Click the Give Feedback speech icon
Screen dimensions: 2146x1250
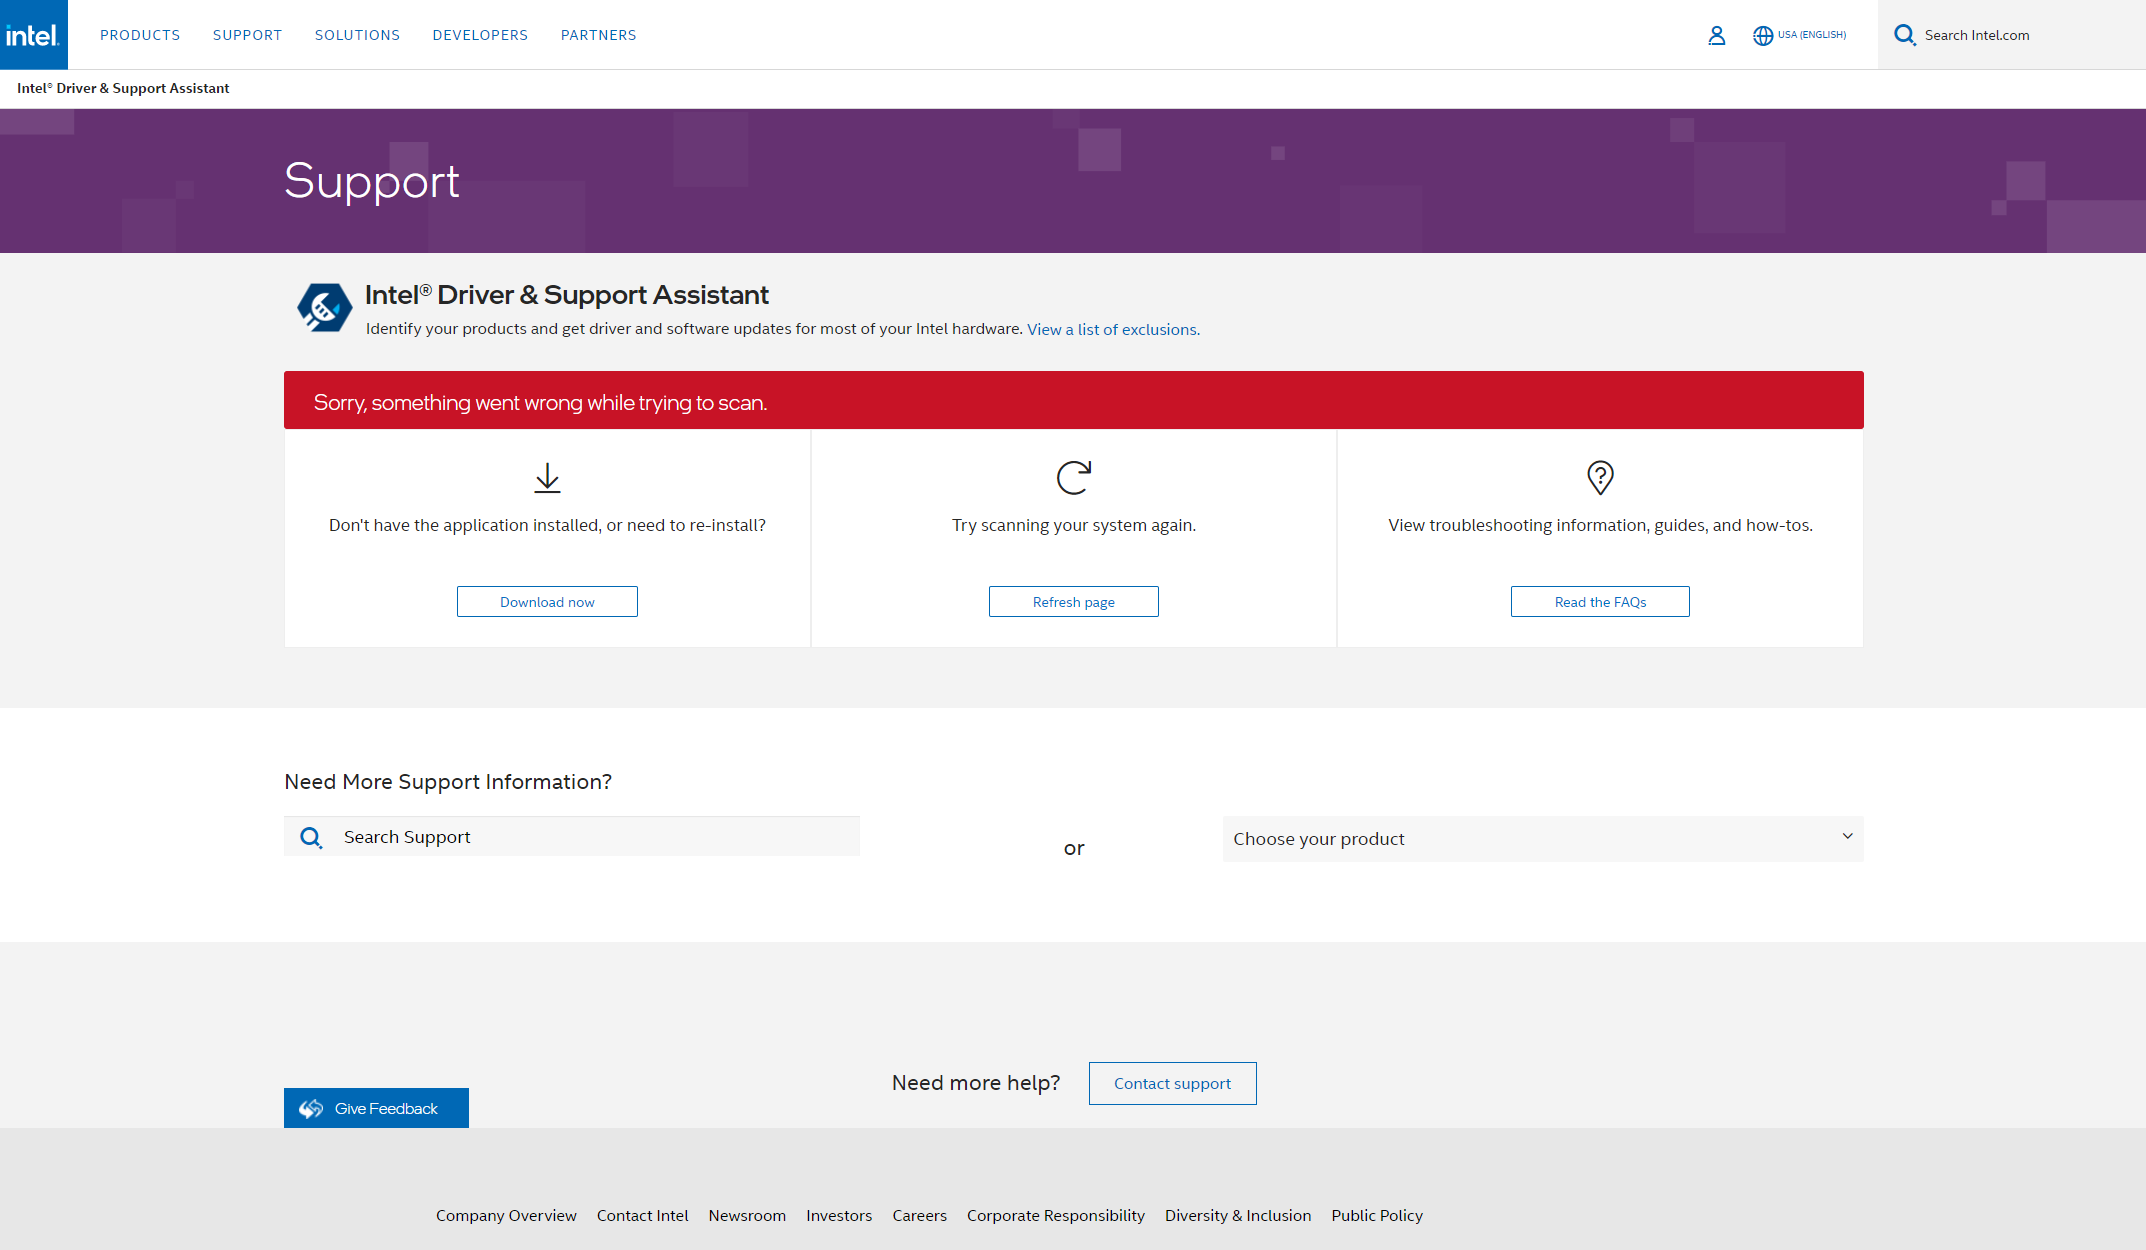click(312, 1108)
